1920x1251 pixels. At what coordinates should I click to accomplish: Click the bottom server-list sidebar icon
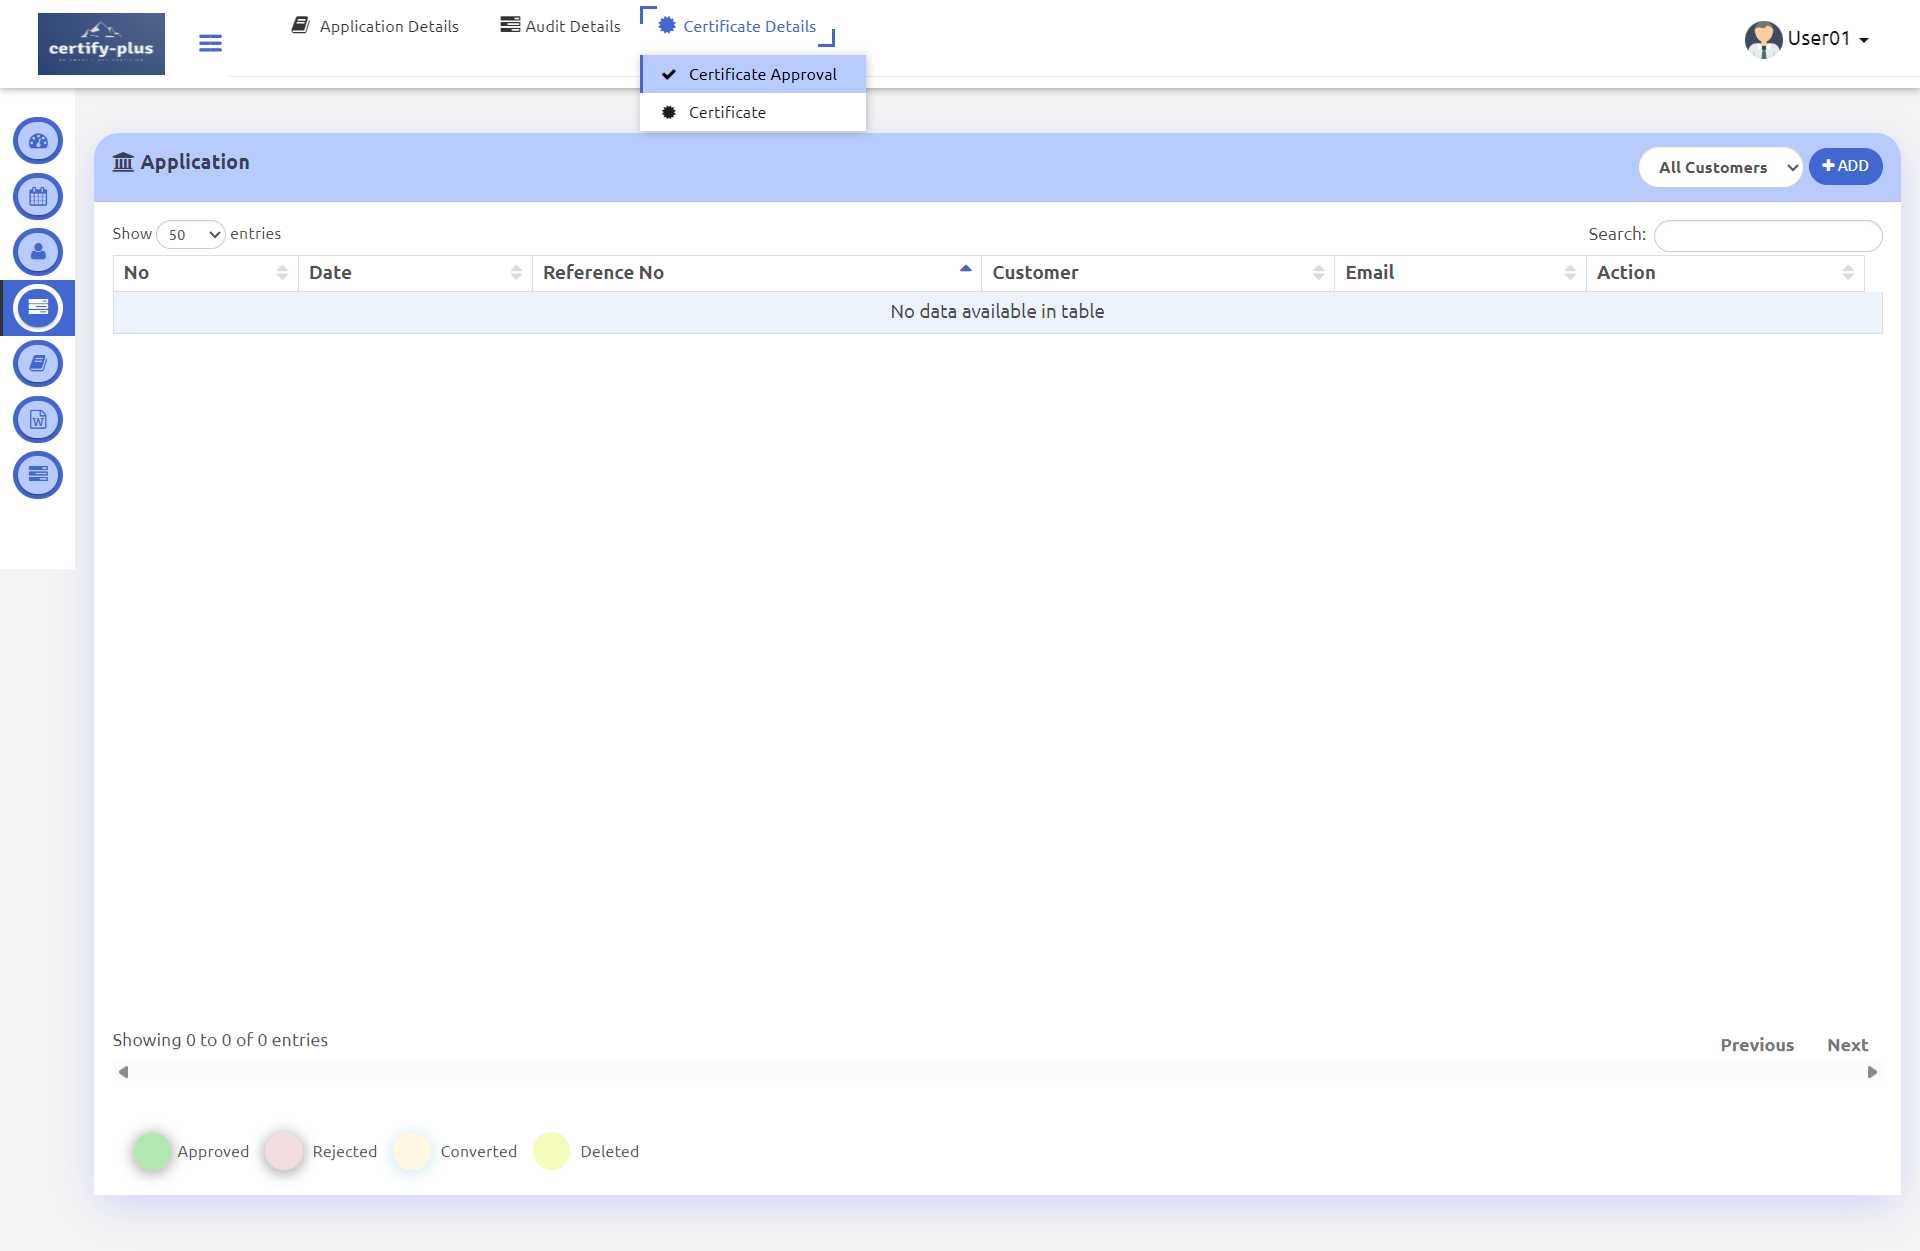coord(38,475)
